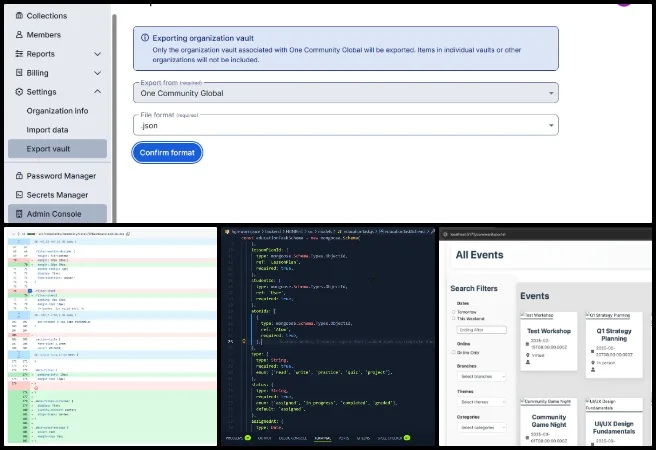Click the Problems count badge

[x=248, y=438]
